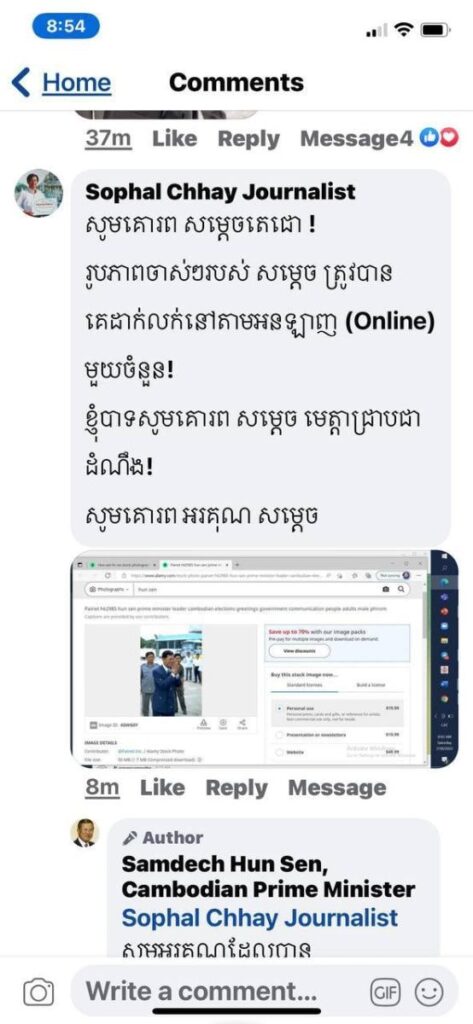Send Message to 37m ago commenter
The width and height of the screenshot is (473, 1024).
(350, 138)
